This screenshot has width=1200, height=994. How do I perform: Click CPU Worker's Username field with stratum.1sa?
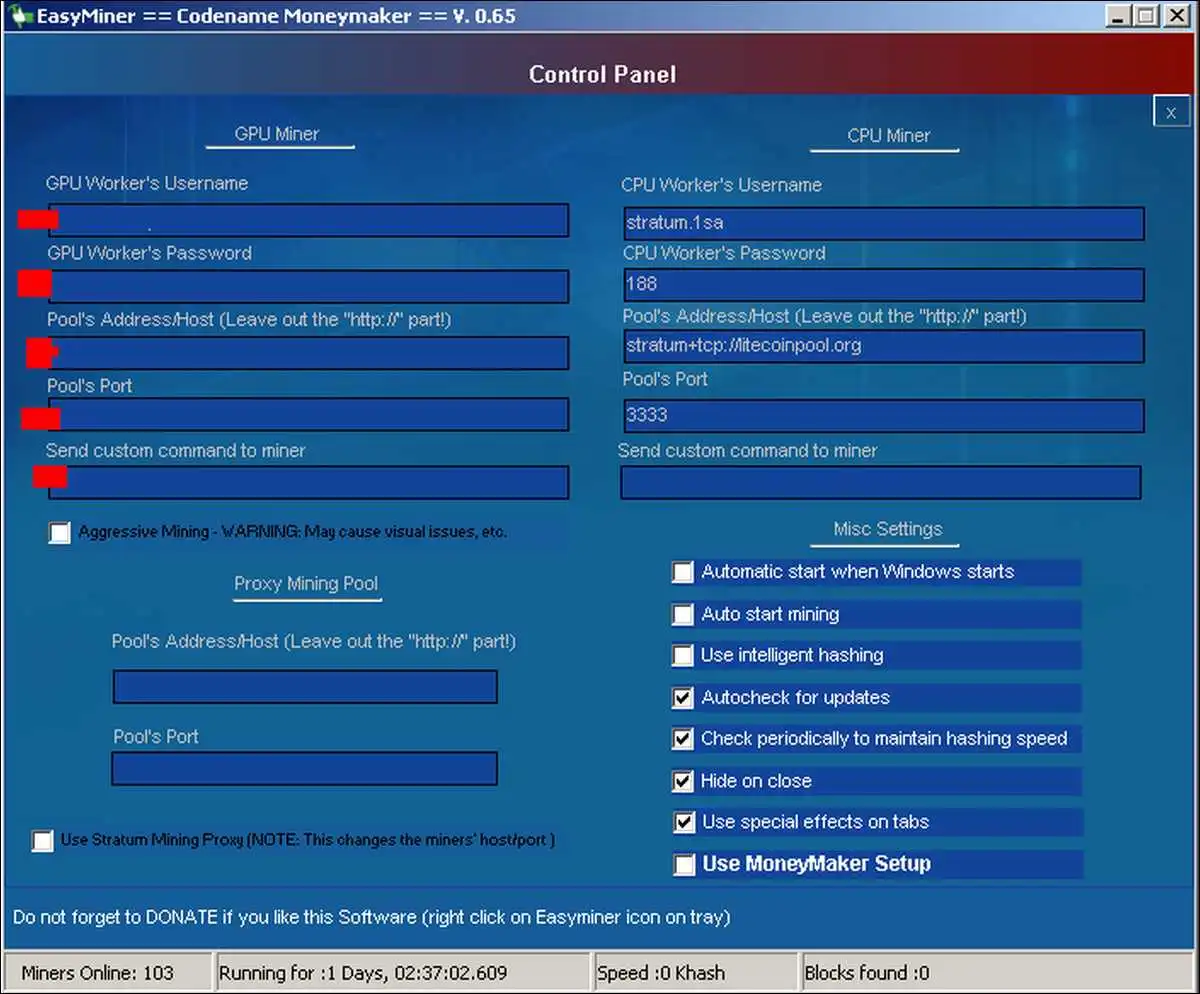(x=883, y=223)
